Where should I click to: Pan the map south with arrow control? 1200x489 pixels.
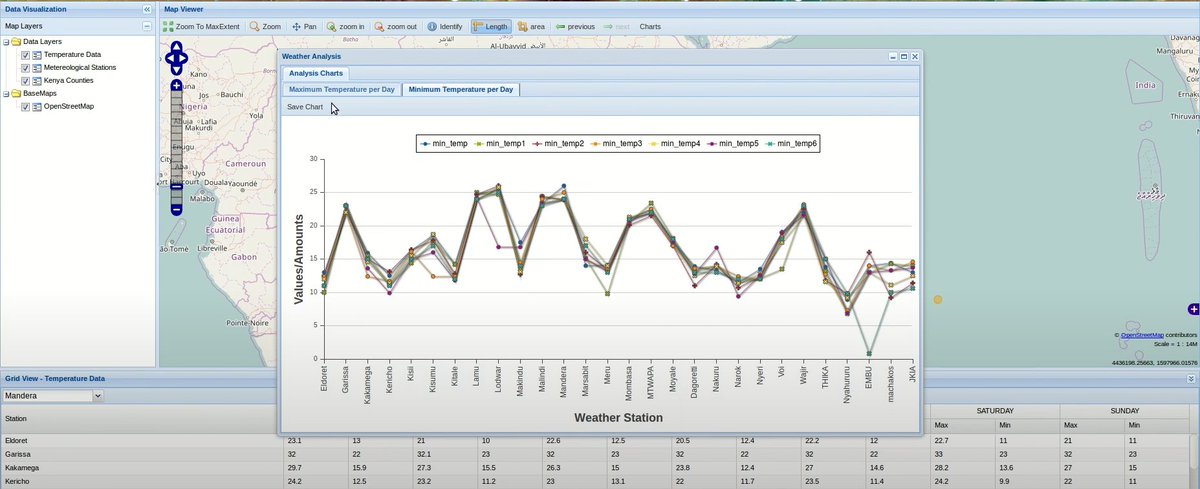click(x=176, y=71)
